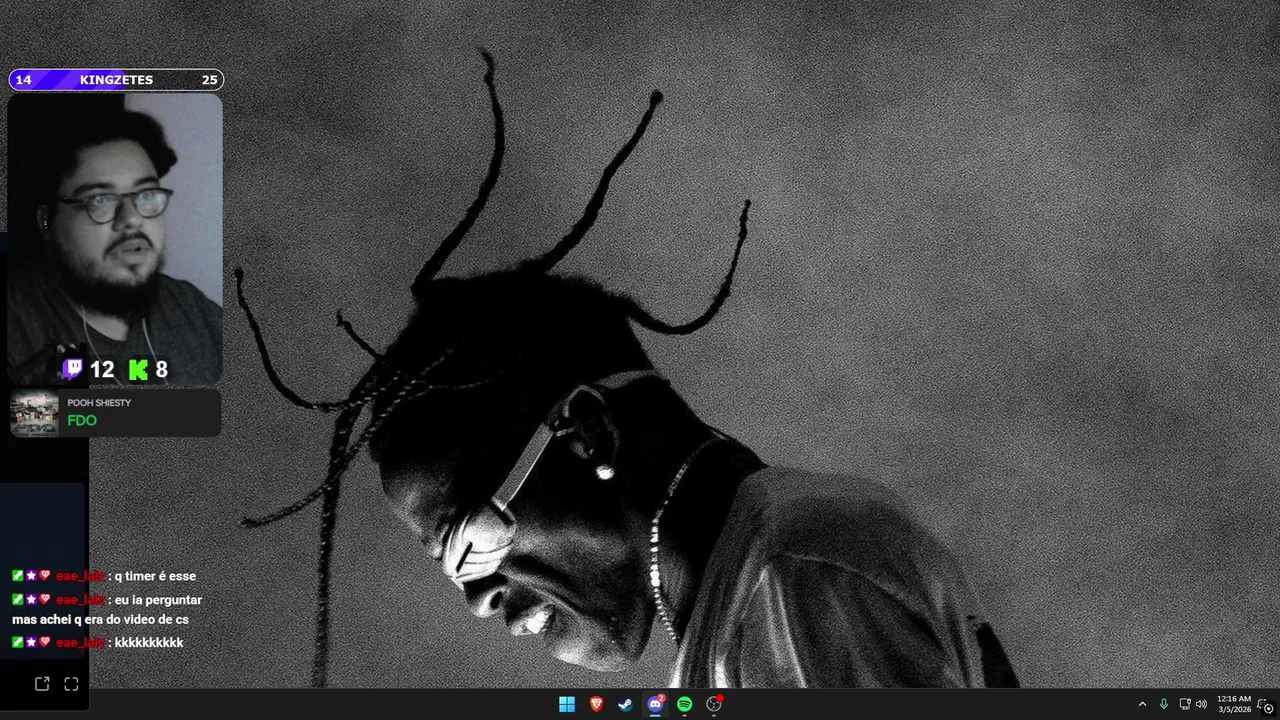Click the FDO album art thumbnail

pos(34,413)
